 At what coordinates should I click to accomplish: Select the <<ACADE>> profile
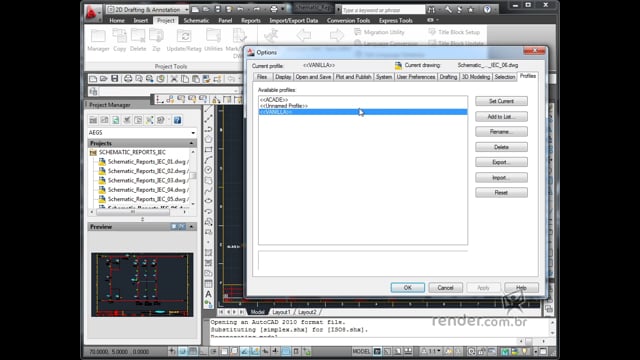(x=274, y=100)
